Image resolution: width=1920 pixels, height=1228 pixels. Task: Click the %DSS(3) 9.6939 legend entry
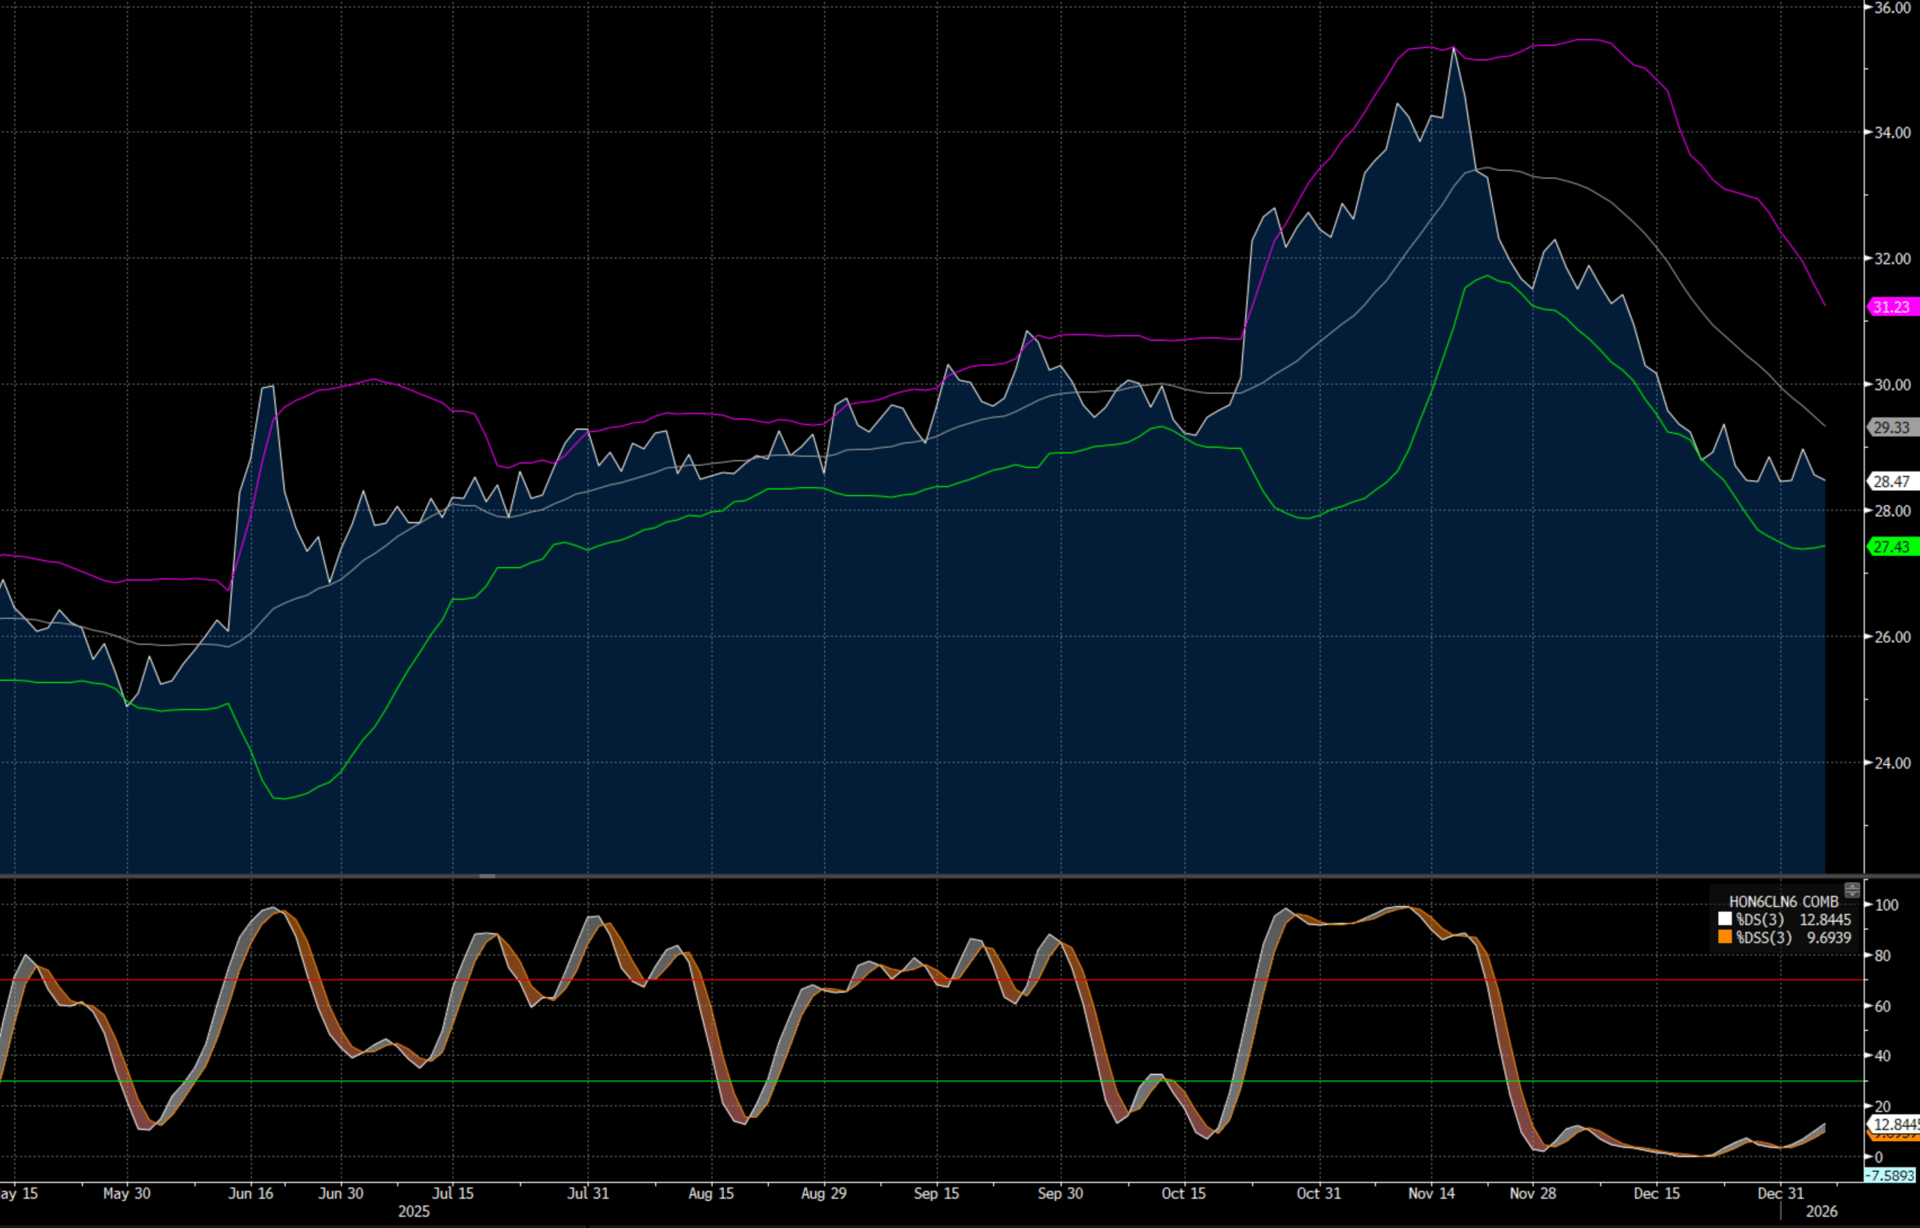point(1793,937)
